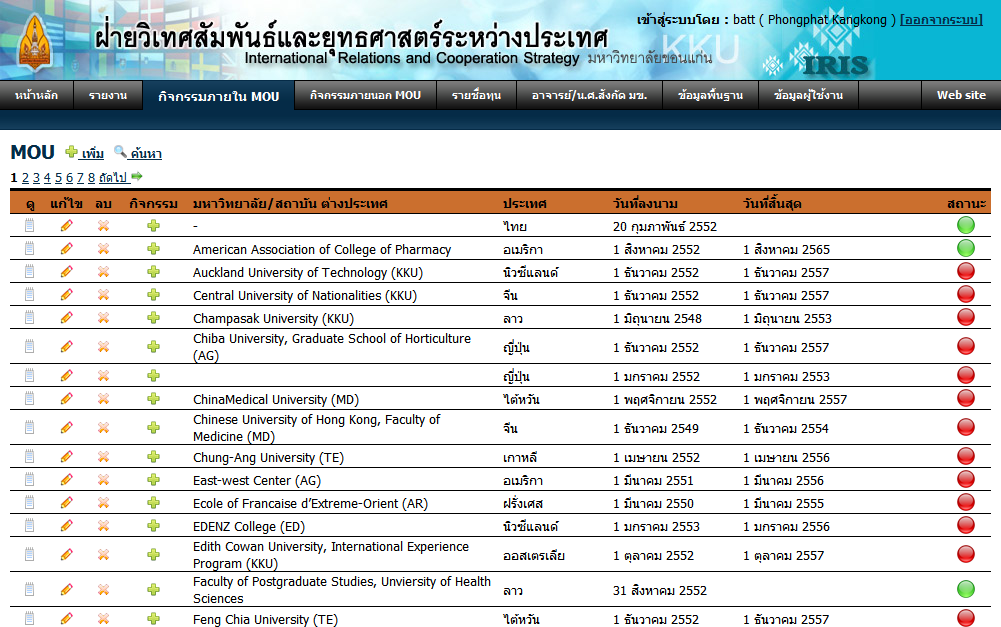Edit the Feng Chia University (TE) row
Screen dimensions: 1001x627
pyautogui.click(x=66, y=618)
